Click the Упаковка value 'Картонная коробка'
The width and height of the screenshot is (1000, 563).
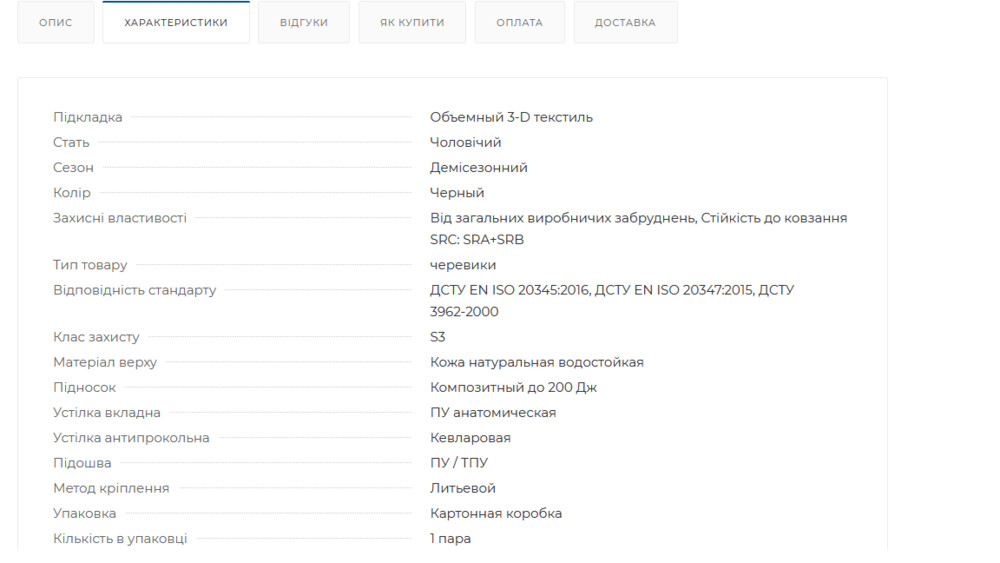(495, 513)
